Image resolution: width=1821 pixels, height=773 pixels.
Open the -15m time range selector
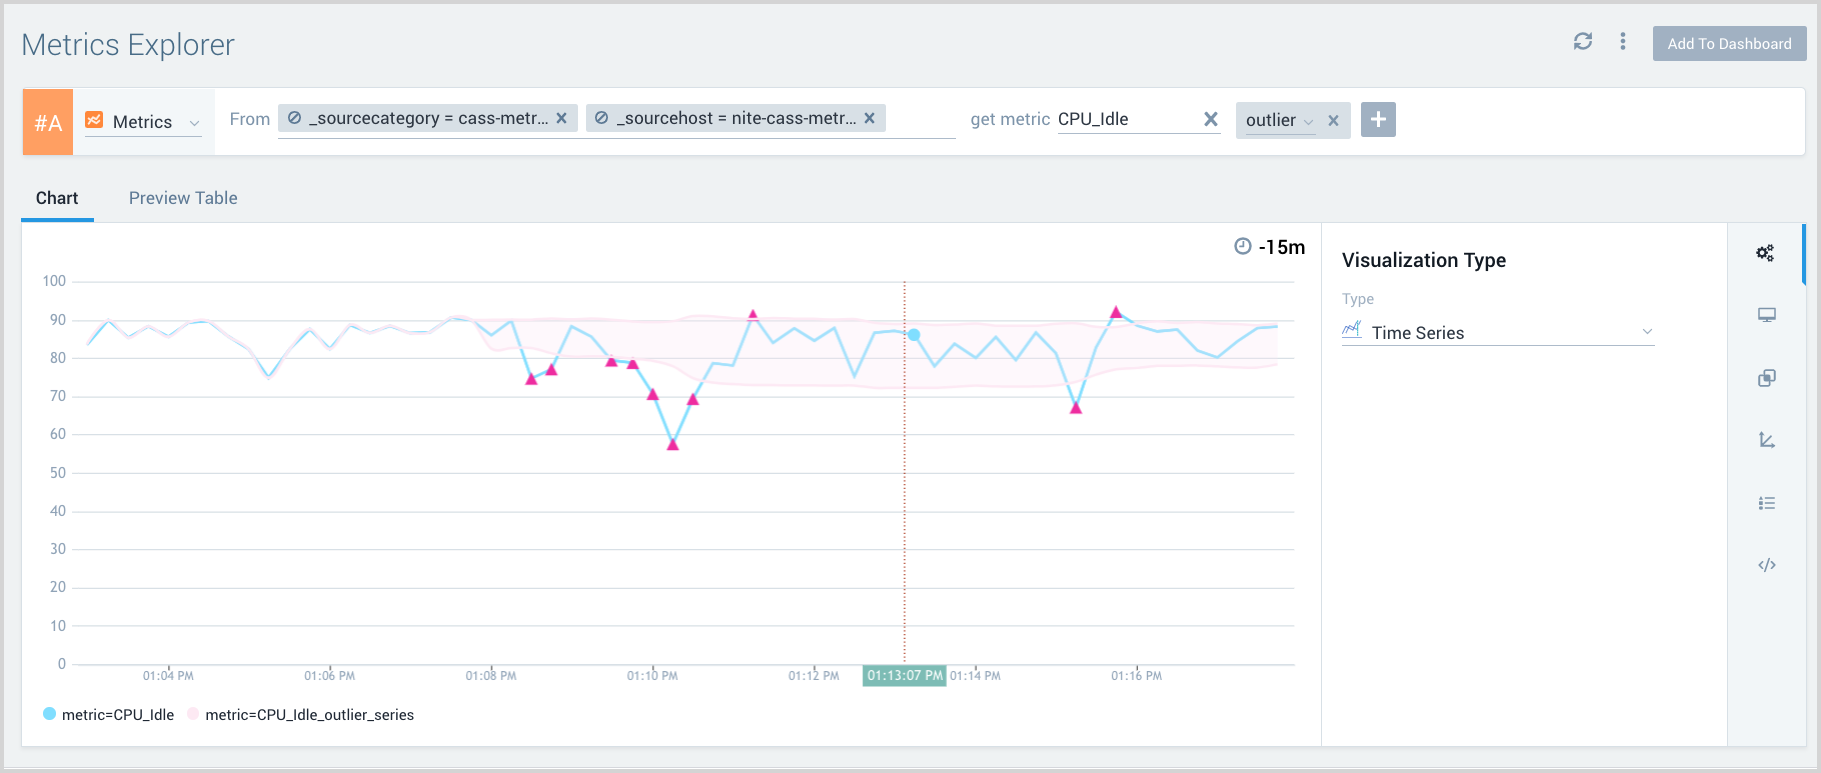(1270, 247)
